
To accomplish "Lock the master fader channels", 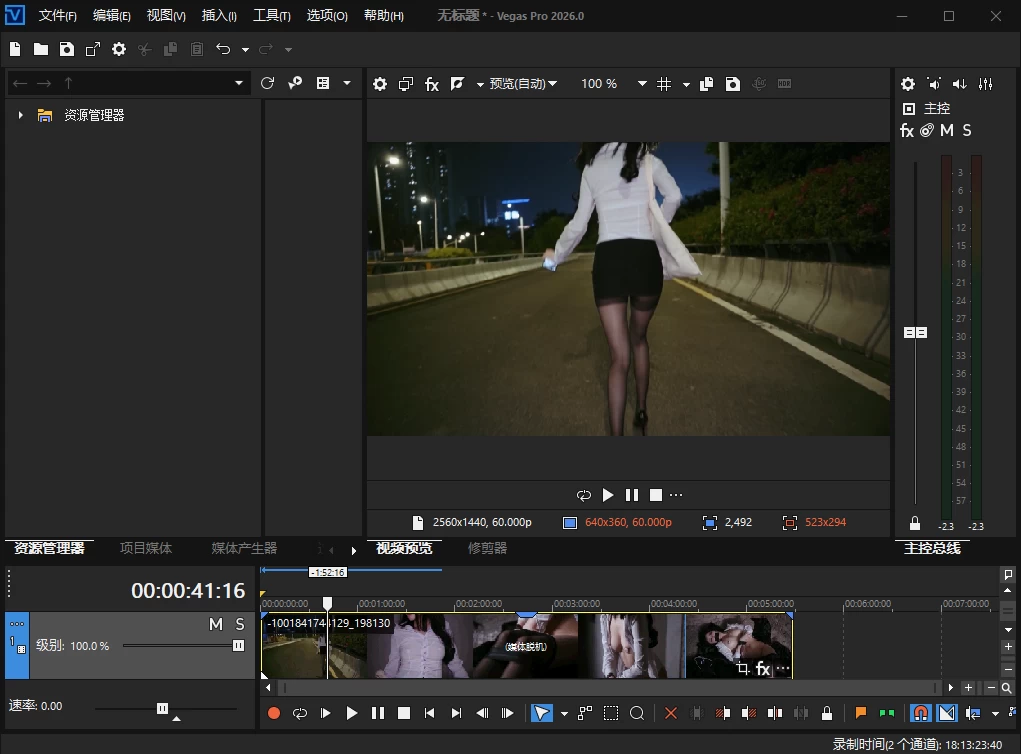I will coord(915,523).
